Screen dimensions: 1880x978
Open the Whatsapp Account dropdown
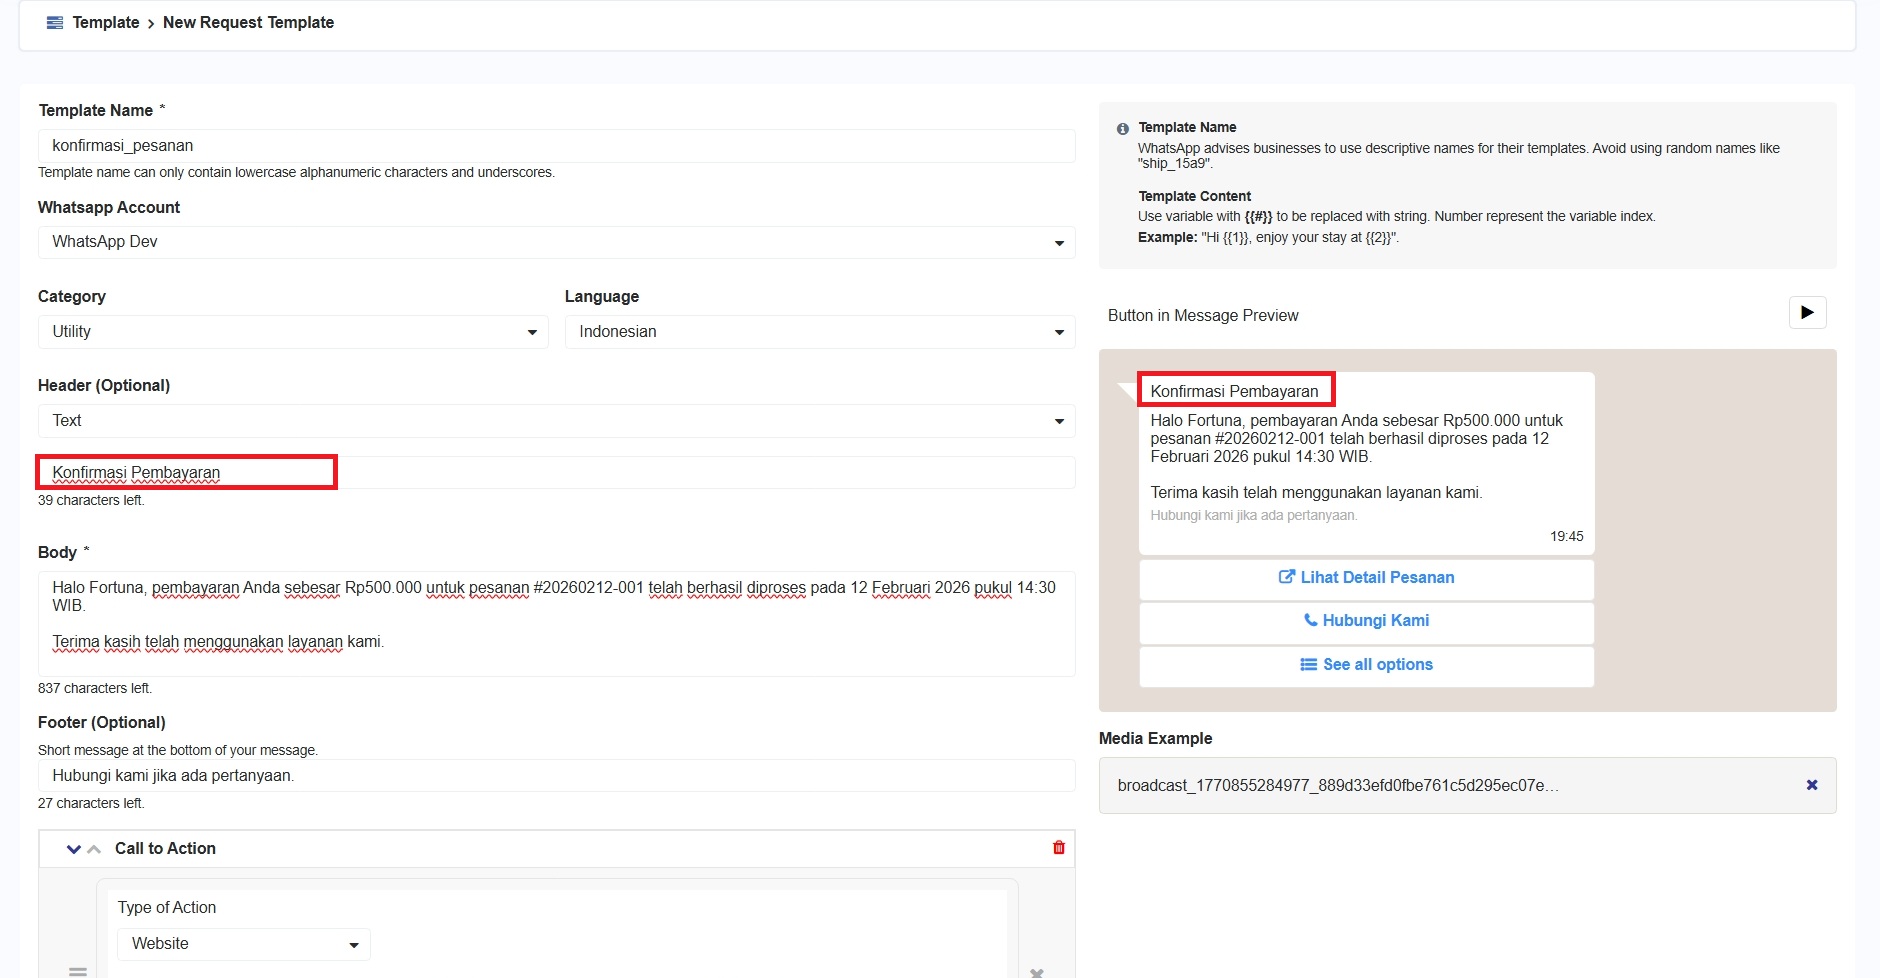556,242
